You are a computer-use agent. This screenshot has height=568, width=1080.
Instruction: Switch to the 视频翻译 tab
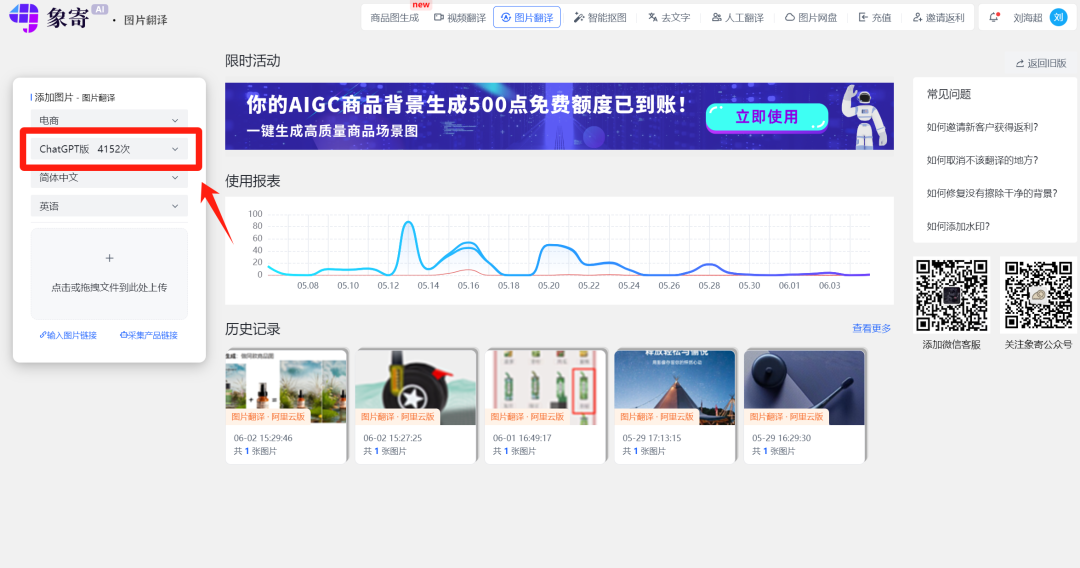tap(459, 17)
